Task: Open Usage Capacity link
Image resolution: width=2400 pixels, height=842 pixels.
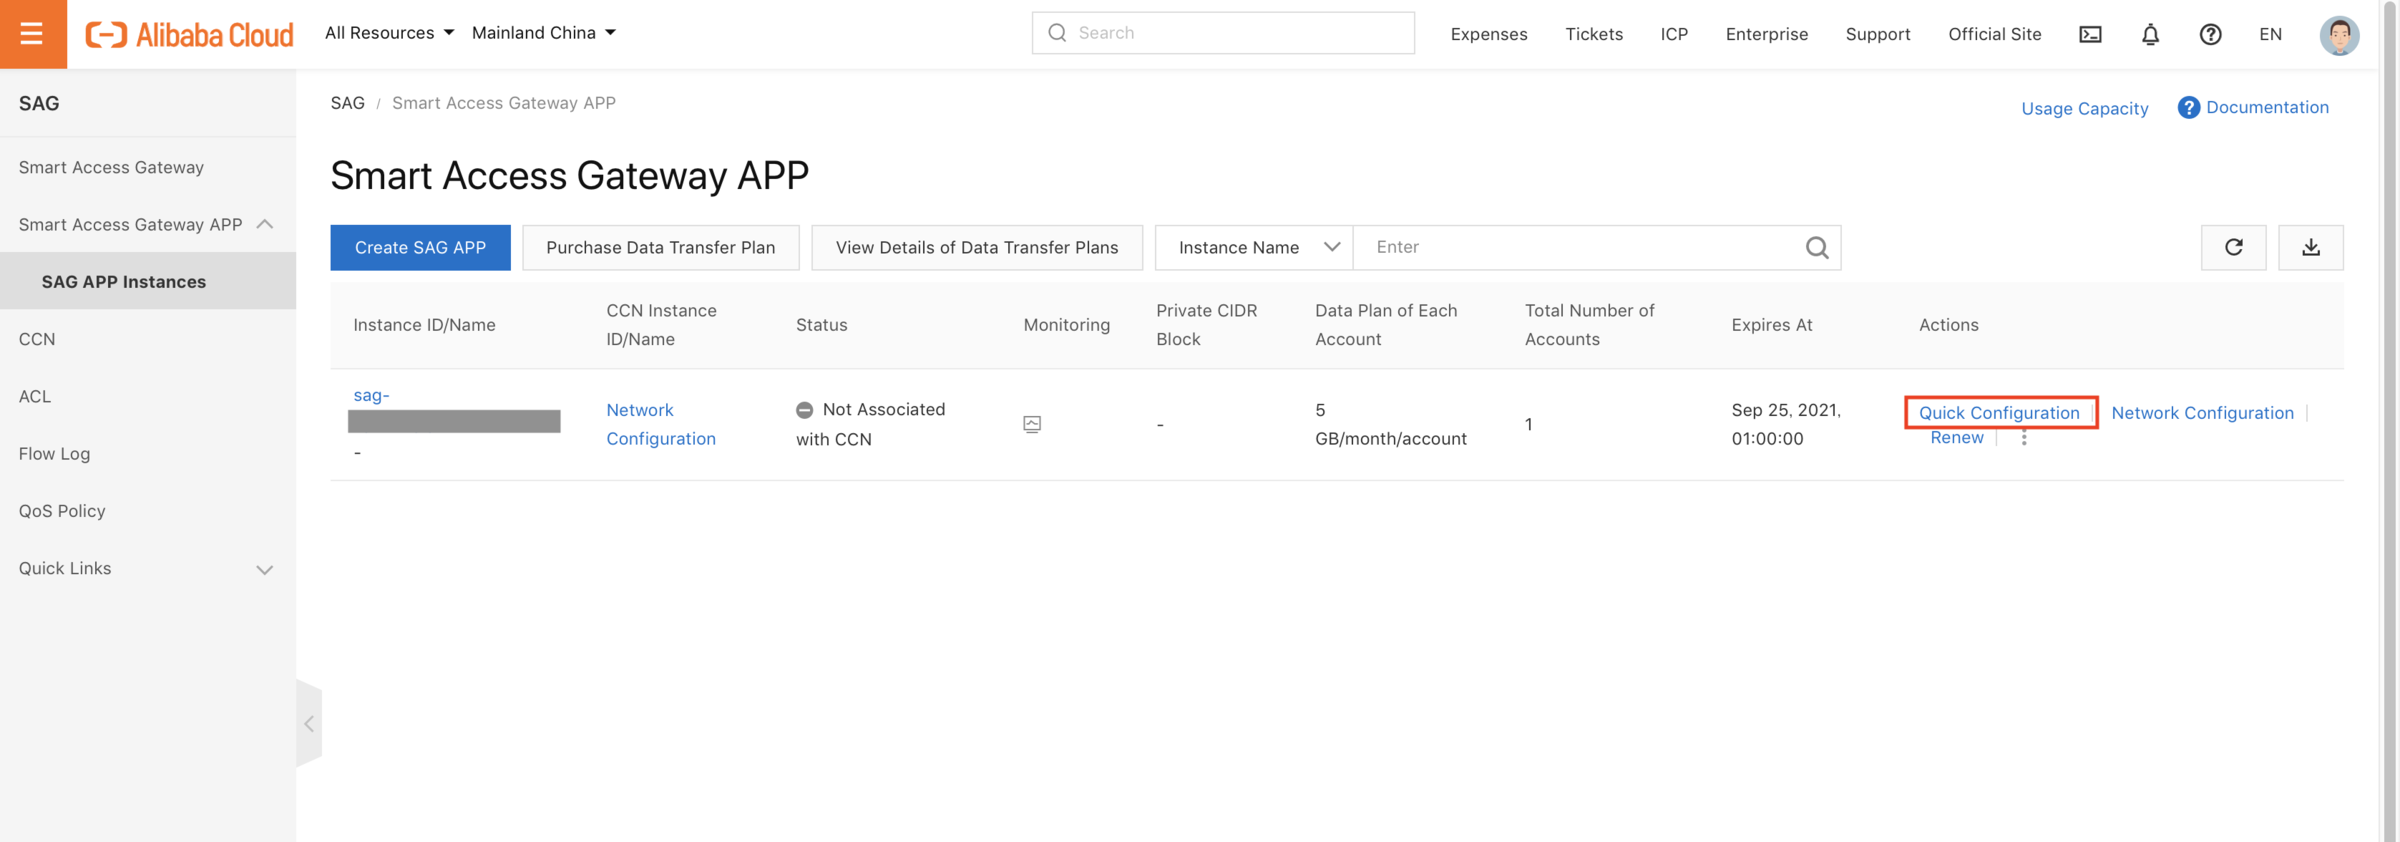Action: pyautogui.click(x=2084, y=108)
